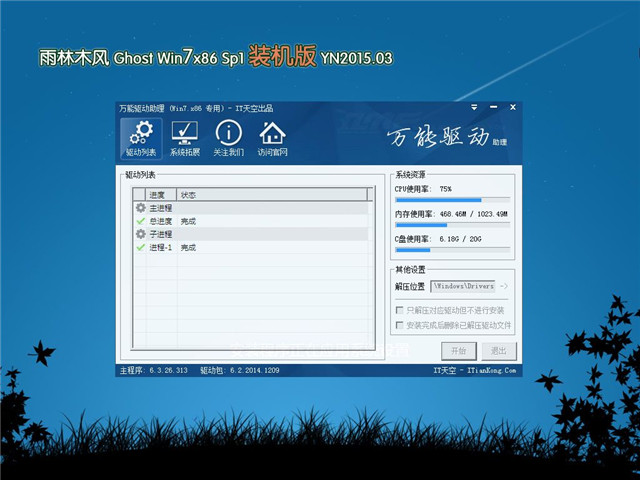
Task: Click the 主程序 version text 6.3.26.313
Action: pos(168,370)
